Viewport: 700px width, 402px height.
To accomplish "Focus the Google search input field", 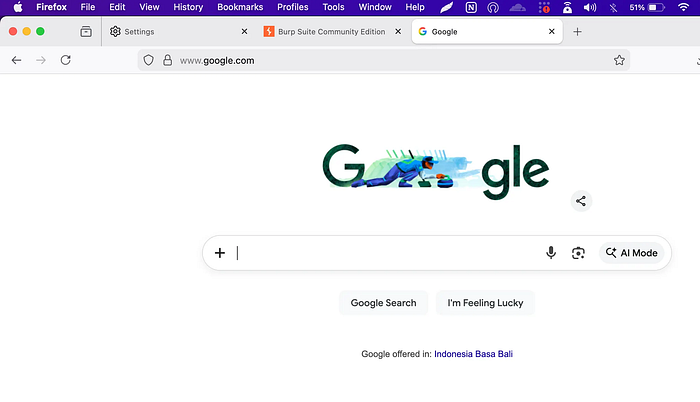I will 388,253.
